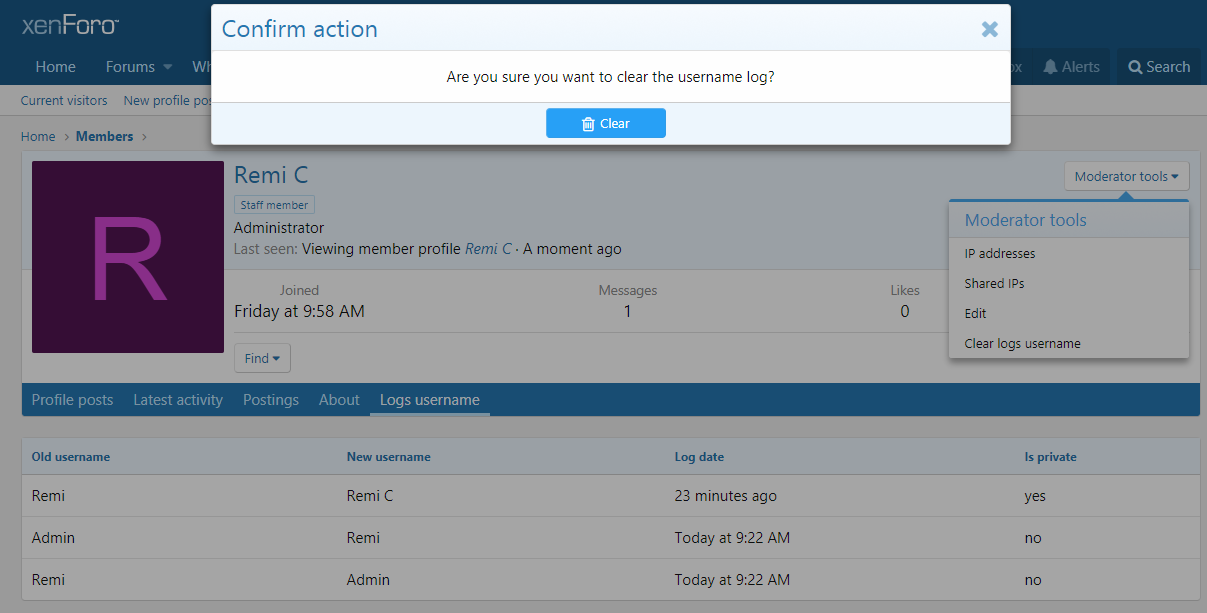Open the Postings tab
This screenshot has height=613, width=1207.
point(271,400)
